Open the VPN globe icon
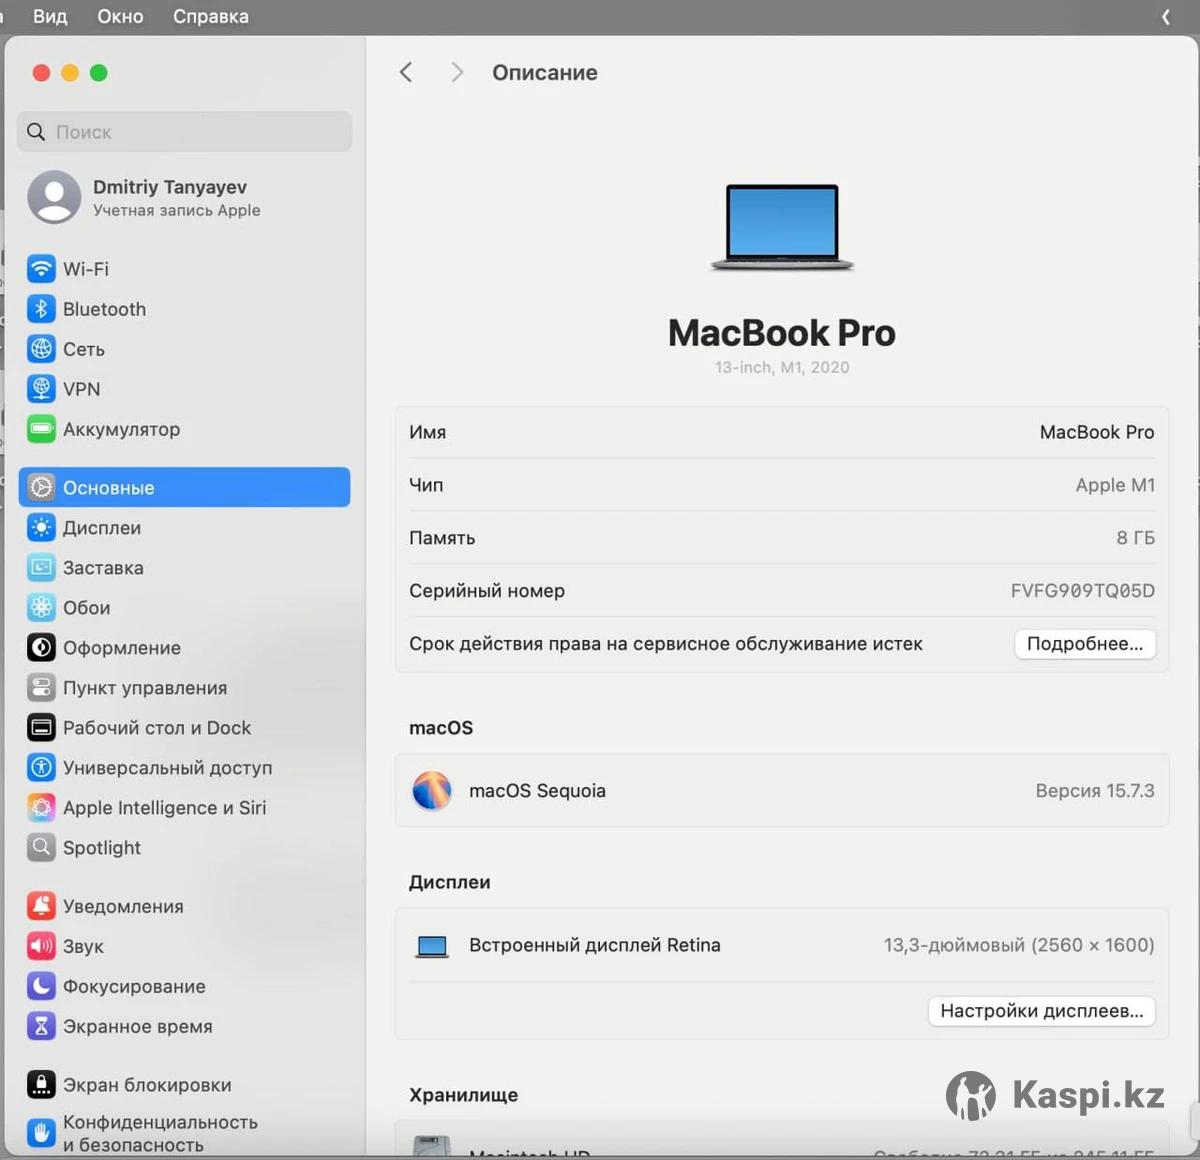This screenshot has width=1200, height=1160. pos(41,389)
